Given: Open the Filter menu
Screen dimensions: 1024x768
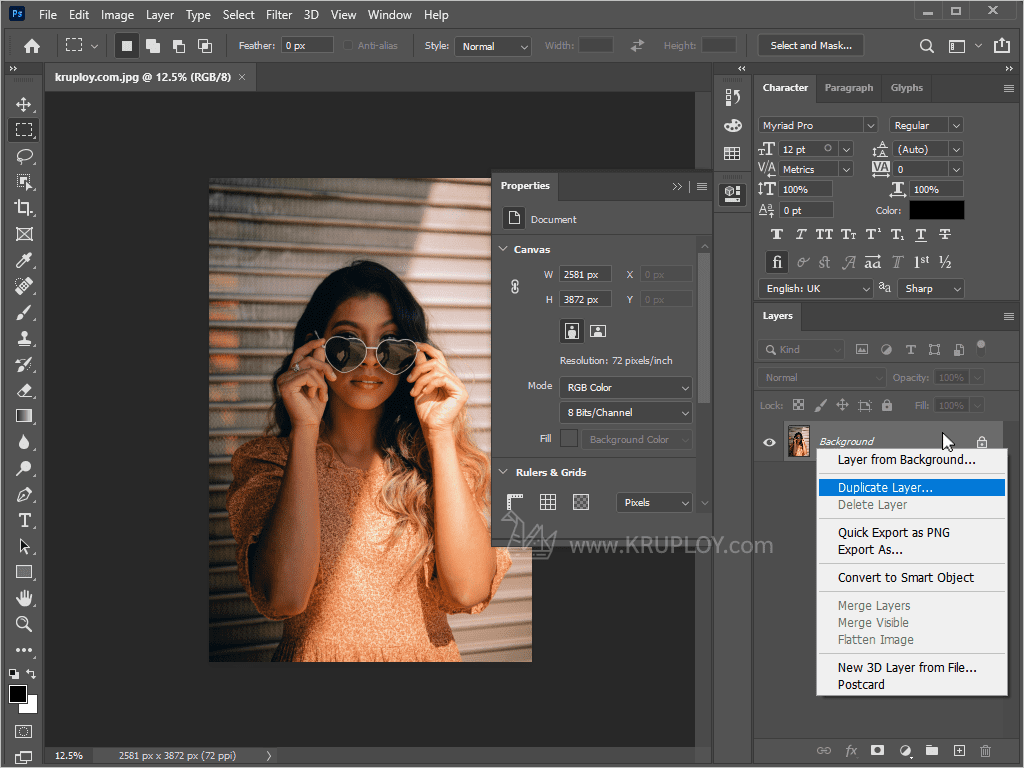Looking at the screenshot, I should tap(279, 14).
